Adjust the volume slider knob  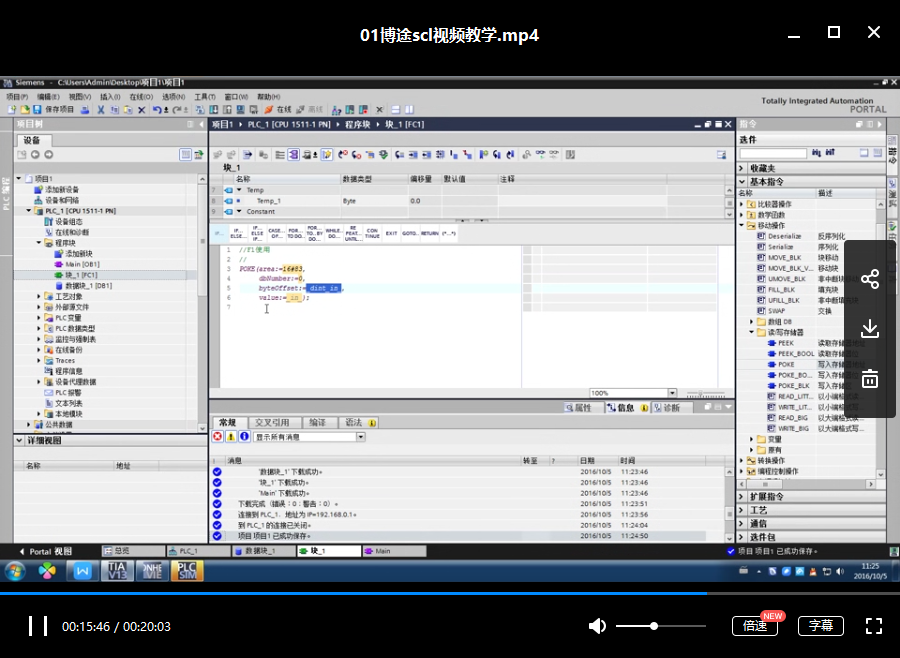(654, 626)
